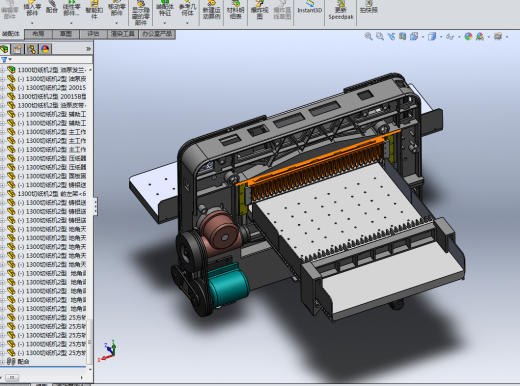Open the dropdown arrow under 参考几何体

tap(187, 23)
